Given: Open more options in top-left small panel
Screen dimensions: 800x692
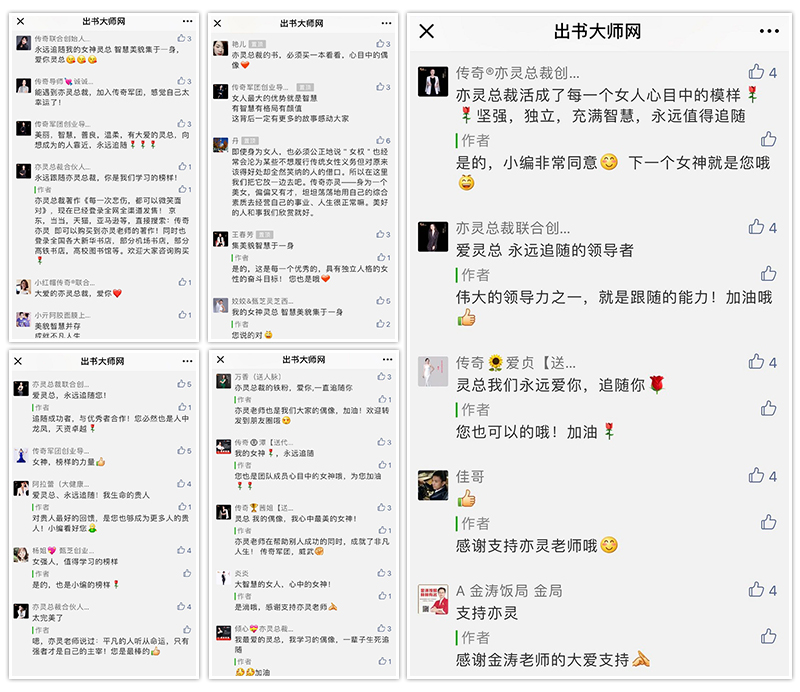Looking at the screenshot, I should click(x=187, y=21).
